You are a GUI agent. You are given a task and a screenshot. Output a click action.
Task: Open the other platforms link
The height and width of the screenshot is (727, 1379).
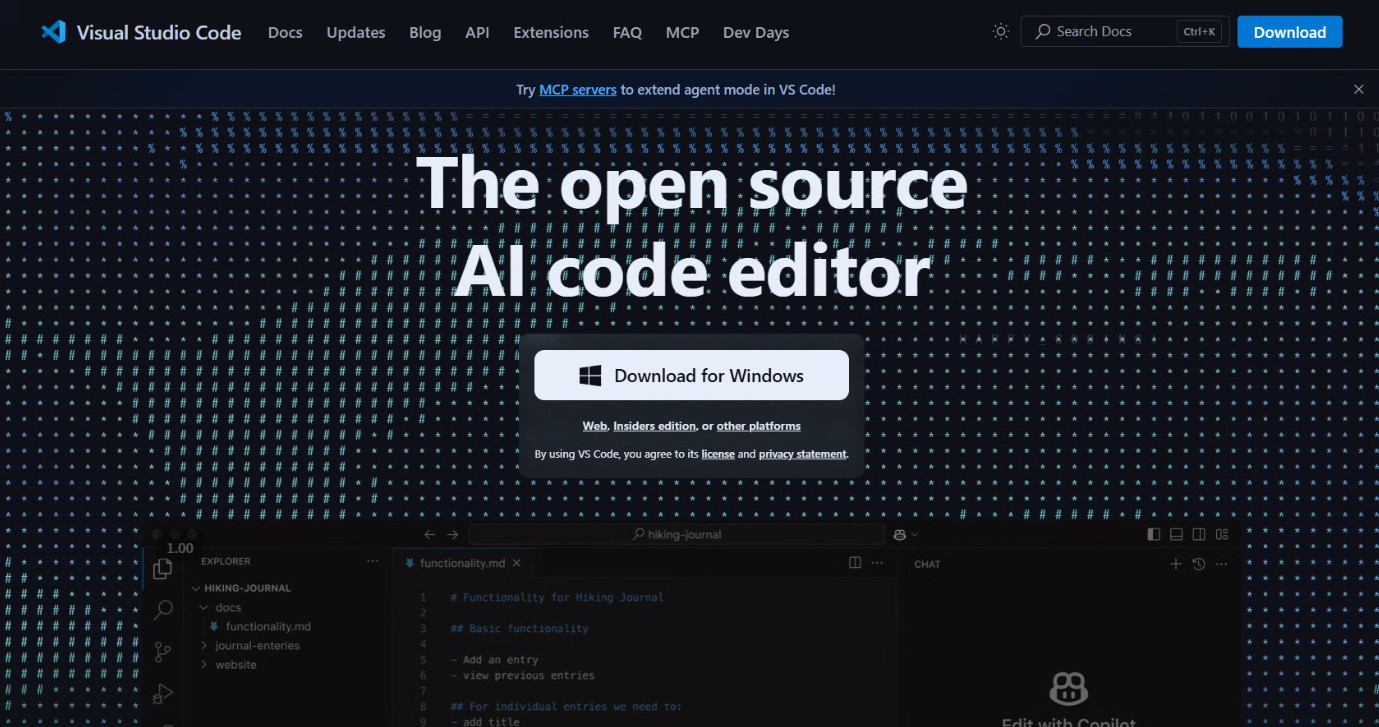coord(759,426)
